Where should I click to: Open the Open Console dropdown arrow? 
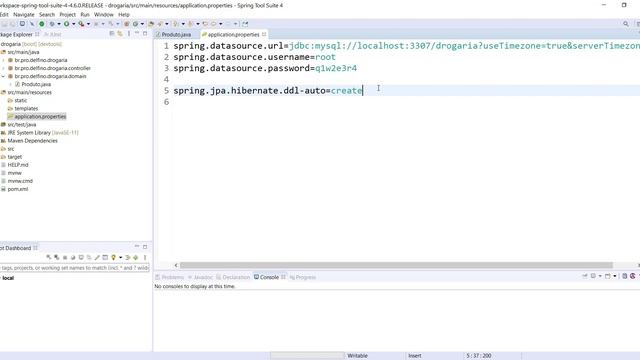point(614,276)
